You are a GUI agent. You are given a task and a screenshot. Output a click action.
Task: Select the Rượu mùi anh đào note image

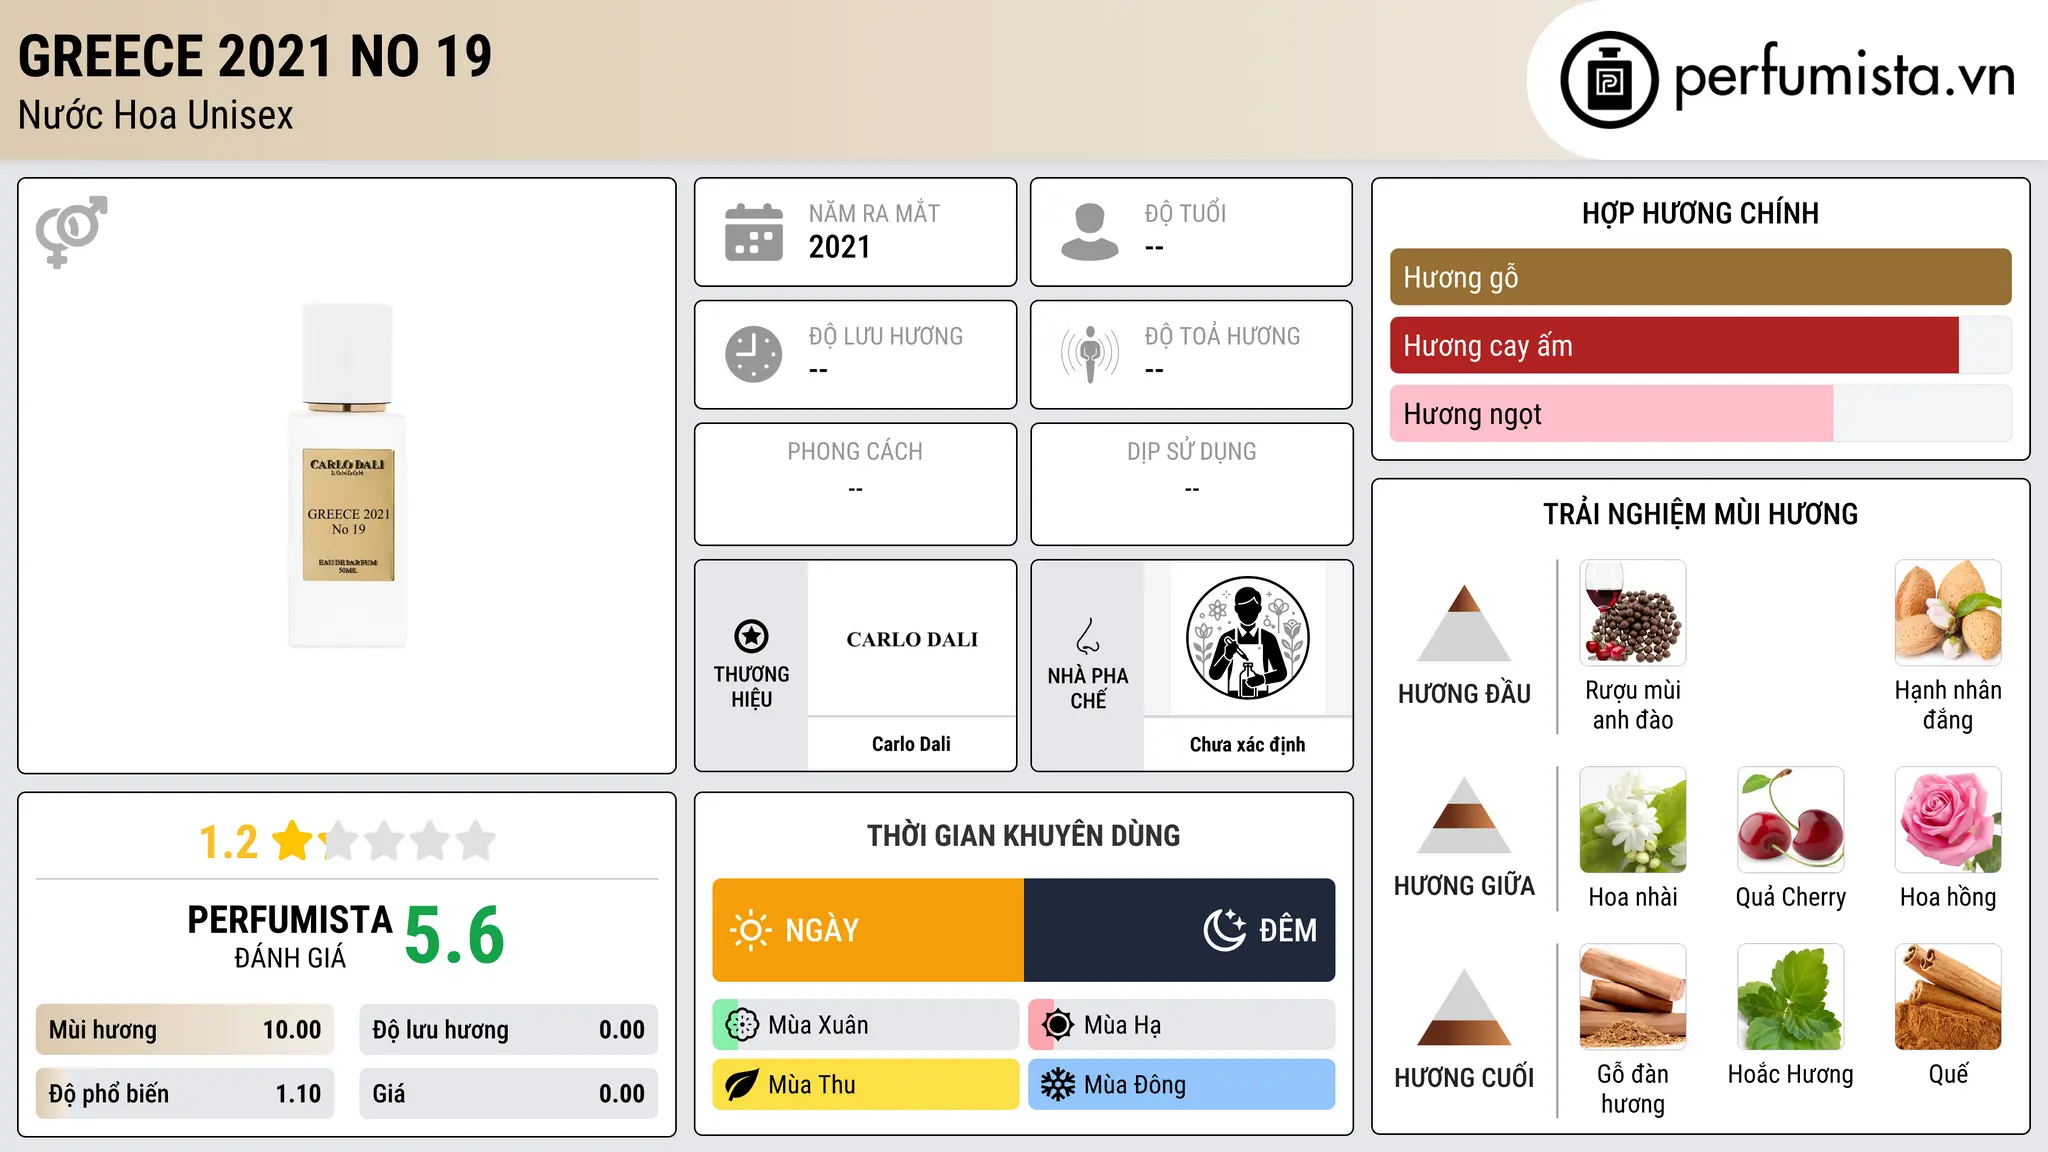1633,613
